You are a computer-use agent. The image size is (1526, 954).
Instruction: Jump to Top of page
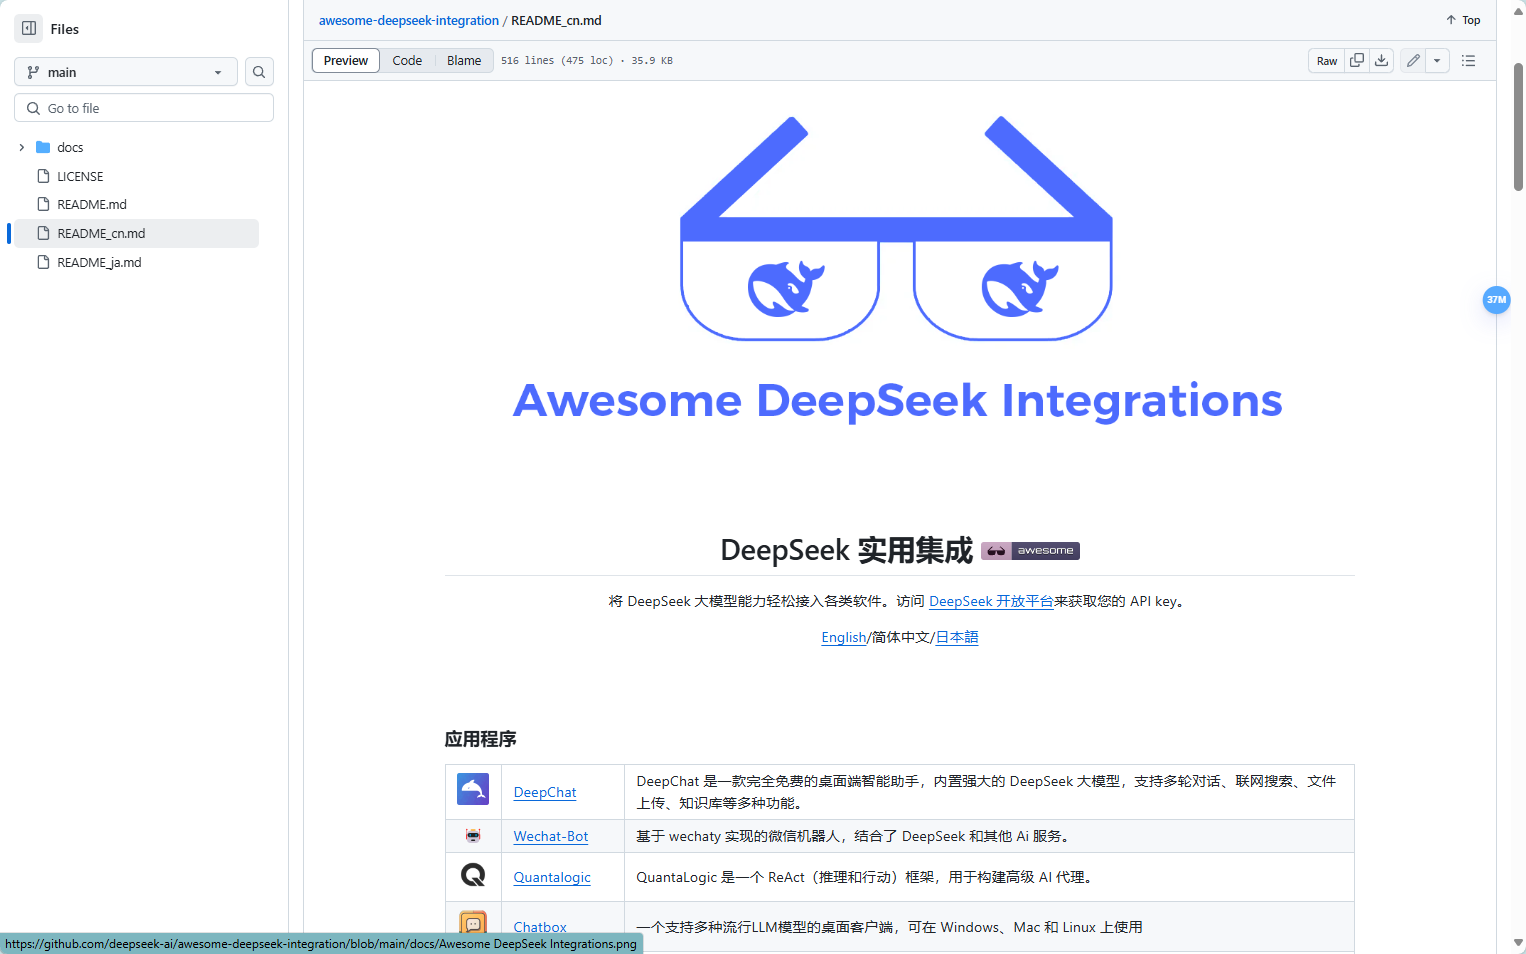point(1463,20)
